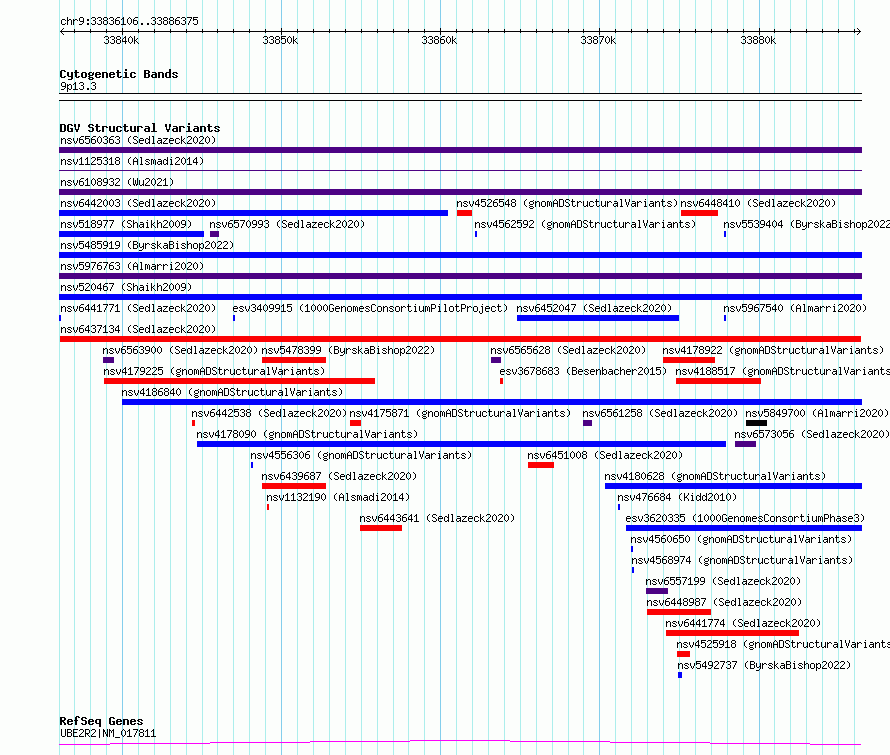Click nsv520467 (Shaikh2009) label
The height and width of the screenshot is (755, 890).
126,287
